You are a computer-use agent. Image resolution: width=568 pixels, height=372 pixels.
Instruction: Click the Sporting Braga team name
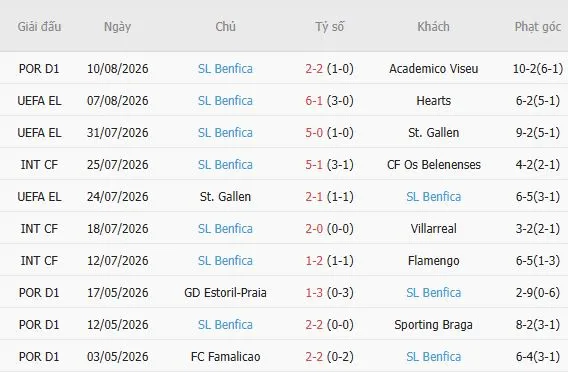[433, 325]
